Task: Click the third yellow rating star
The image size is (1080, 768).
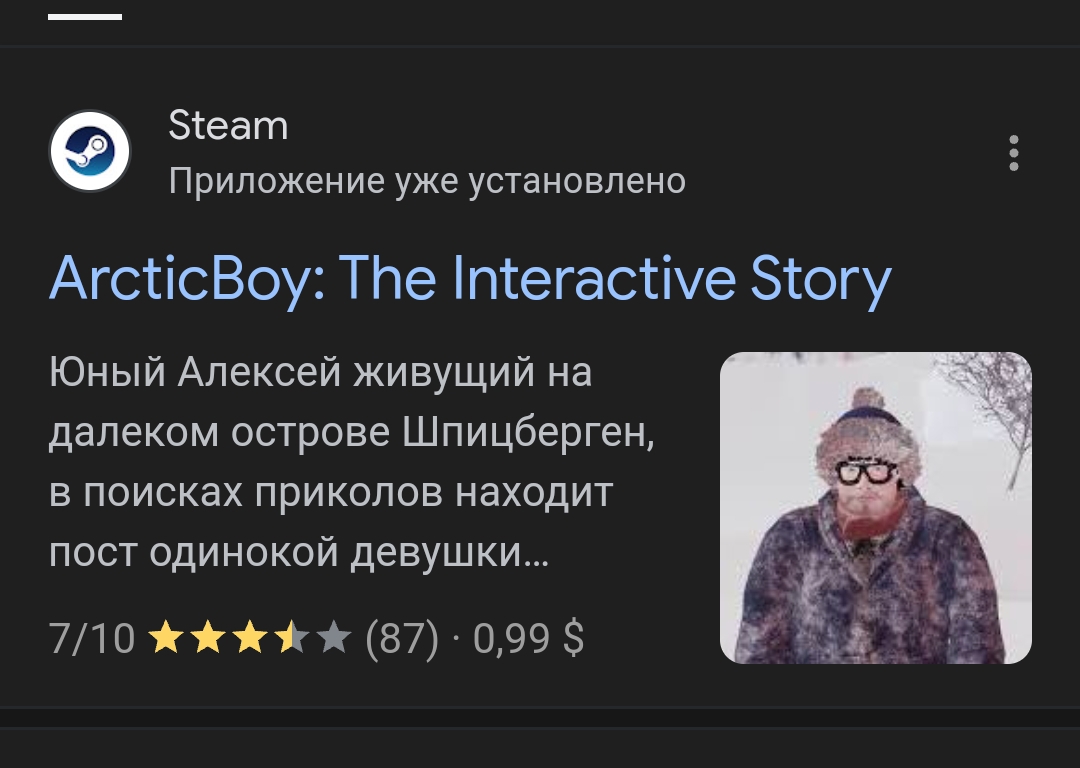Action: click(x=249, y=637)
